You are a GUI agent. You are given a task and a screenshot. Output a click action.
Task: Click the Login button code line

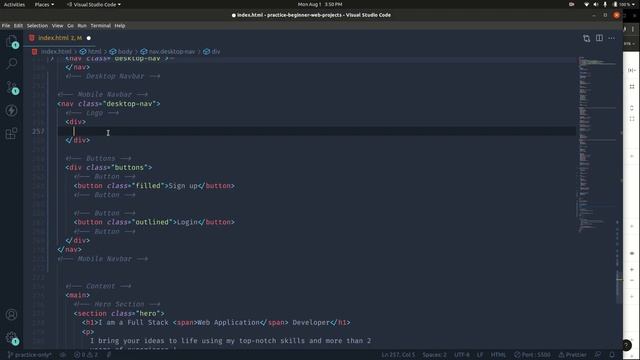tap(154, 222)
